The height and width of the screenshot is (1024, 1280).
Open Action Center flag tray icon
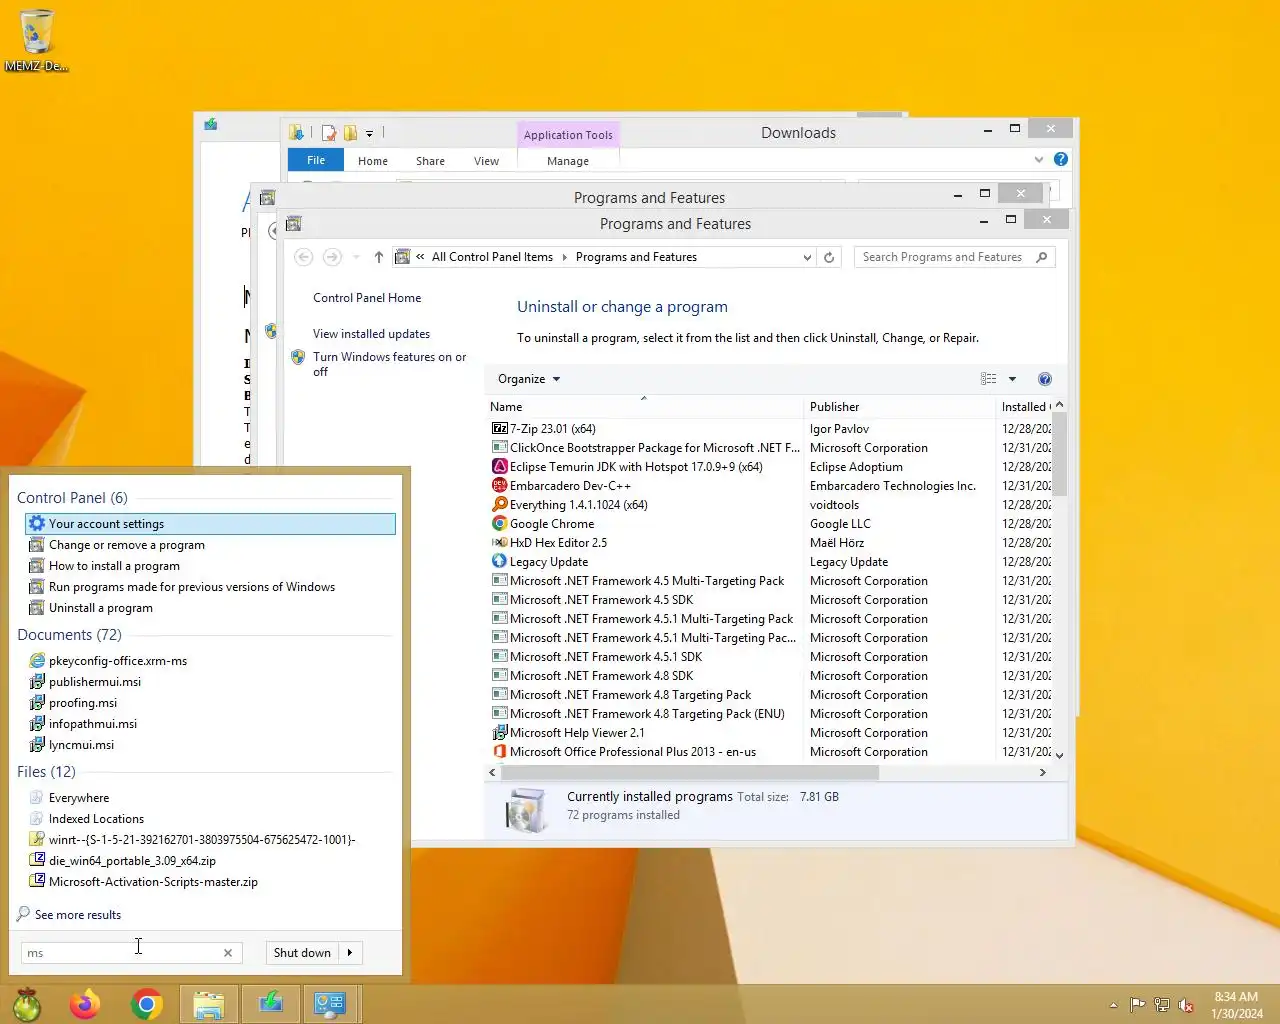tap(1137, 1005)
